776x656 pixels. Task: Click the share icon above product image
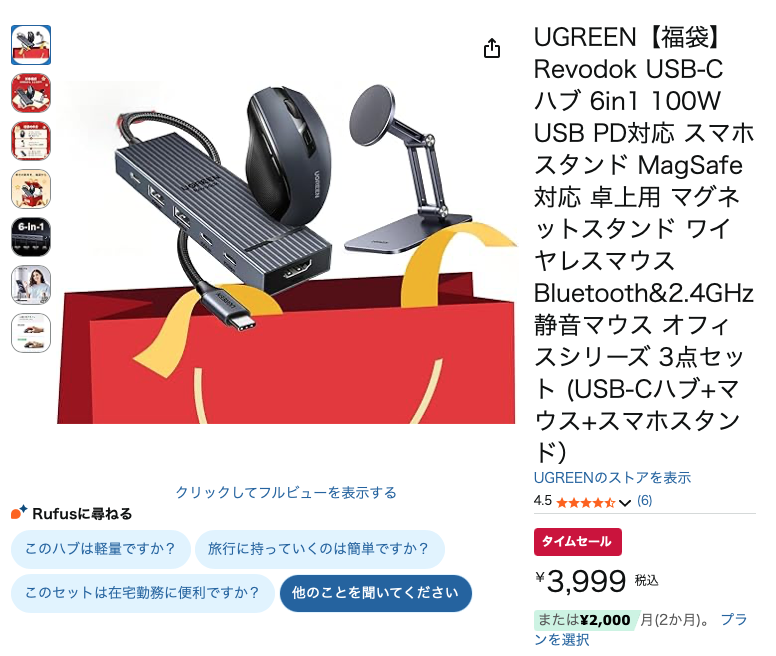[x=491, y=48]
